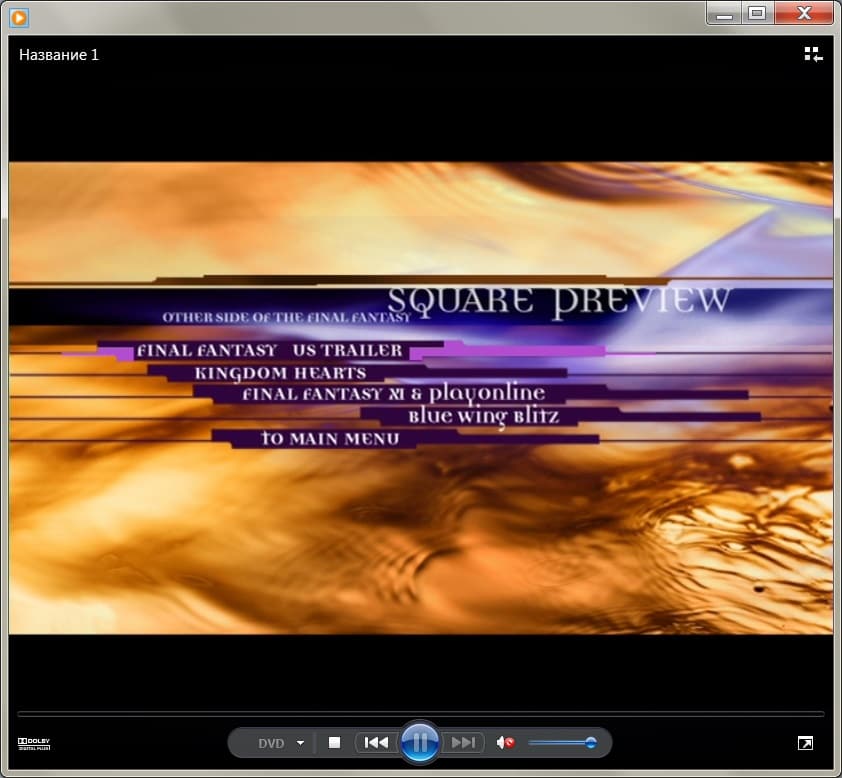
Task: Maximize the player window
Action: coord(758,13)
